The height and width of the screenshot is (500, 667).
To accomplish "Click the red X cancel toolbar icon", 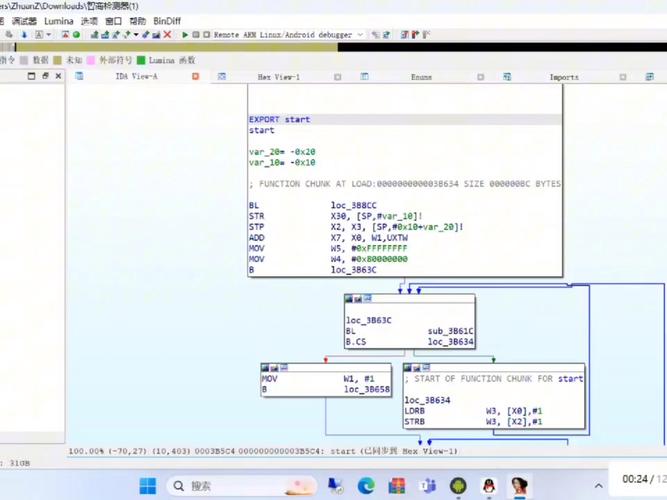I will [x=167, y=35].
